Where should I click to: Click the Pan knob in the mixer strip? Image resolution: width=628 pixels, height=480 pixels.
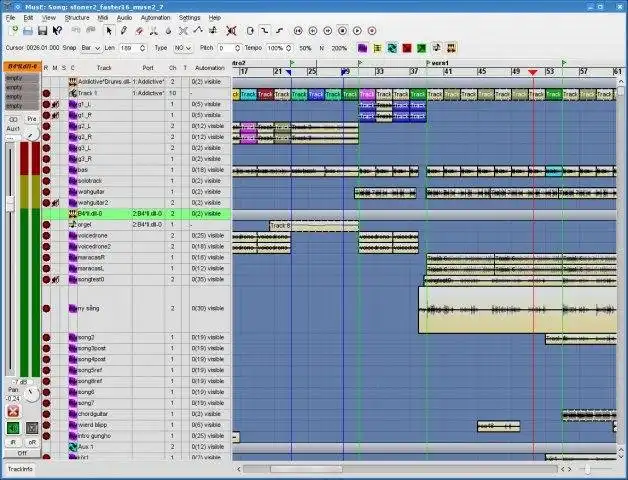pyautogui.click(x=31, y=395)
